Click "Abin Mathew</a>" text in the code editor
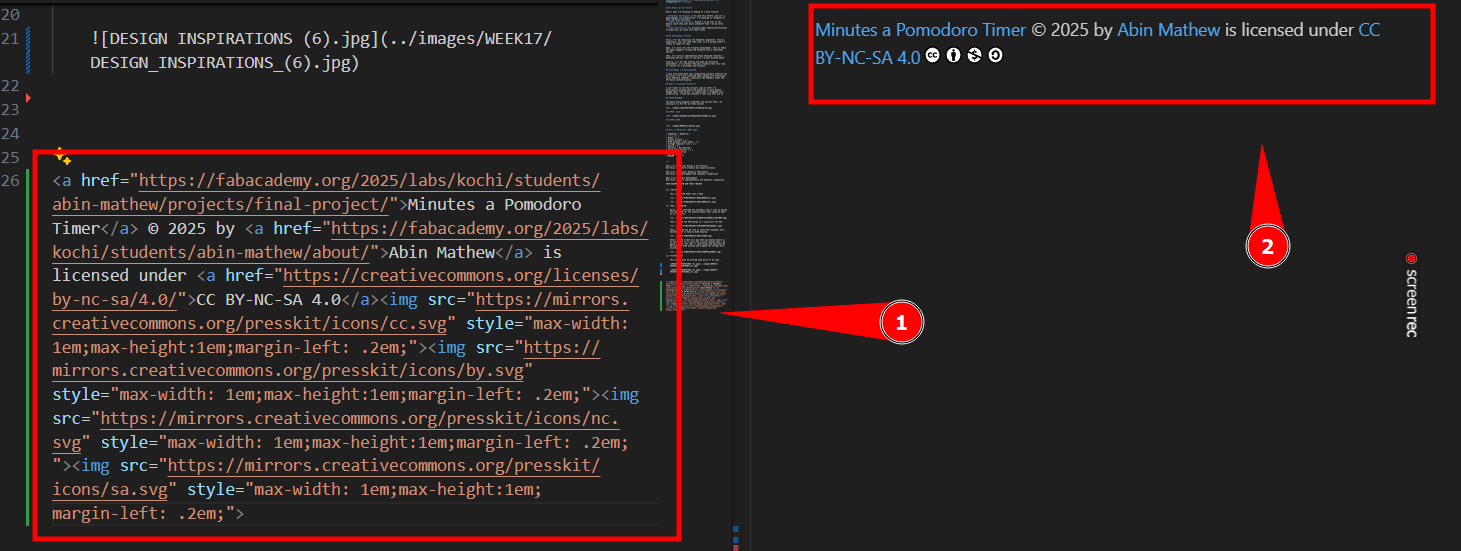 click(460, 251)
